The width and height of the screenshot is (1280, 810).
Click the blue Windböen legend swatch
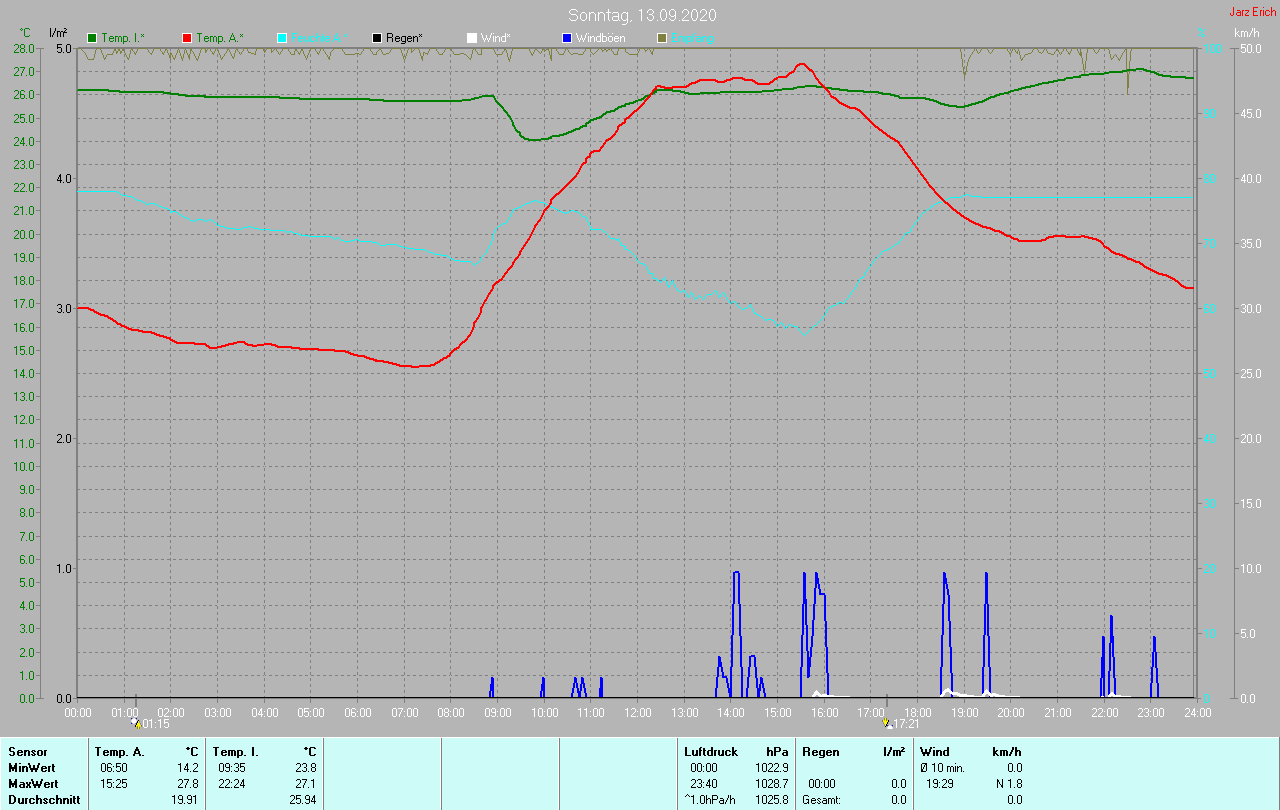point(567,38)
